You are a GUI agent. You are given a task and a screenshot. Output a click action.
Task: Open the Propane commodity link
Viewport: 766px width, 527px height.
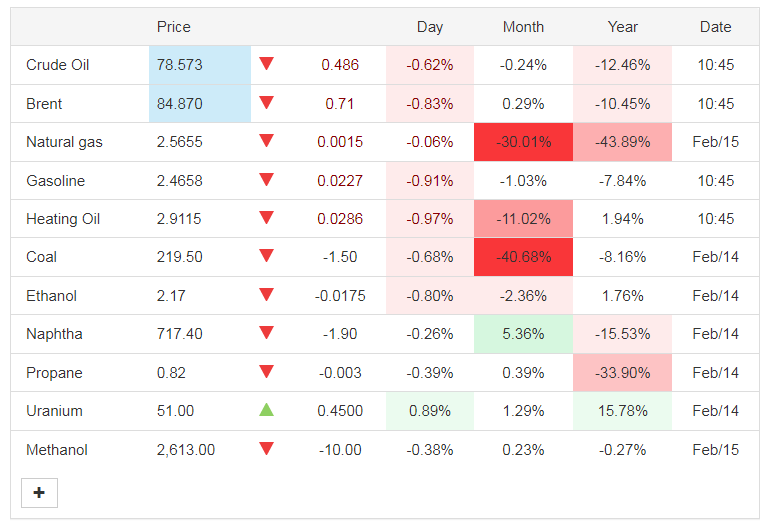54,373
